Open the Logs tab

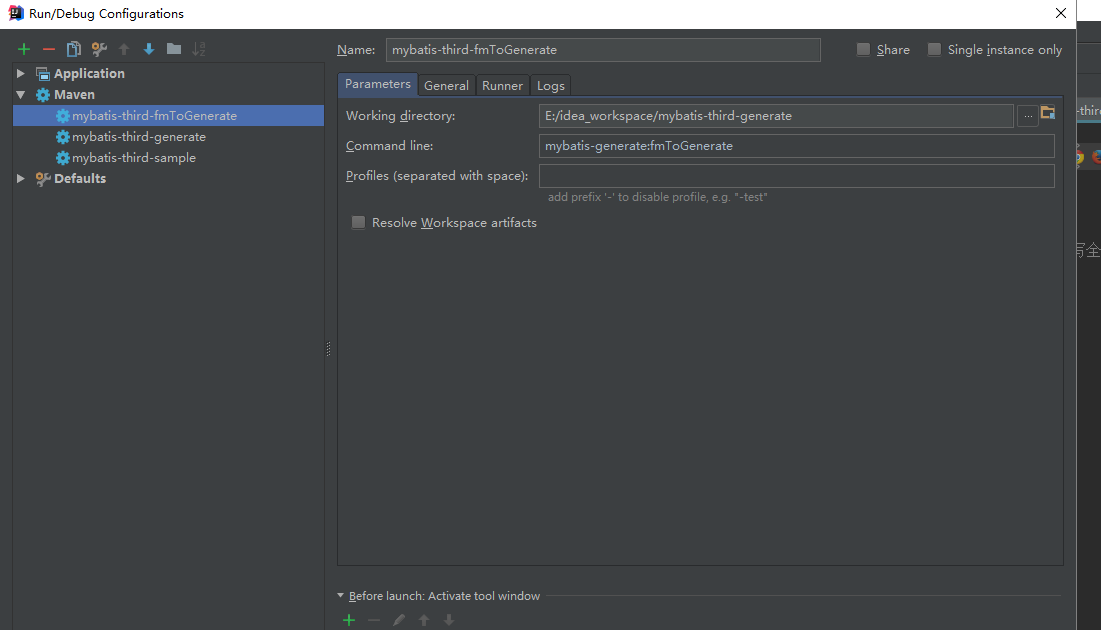tap(551, 86)
